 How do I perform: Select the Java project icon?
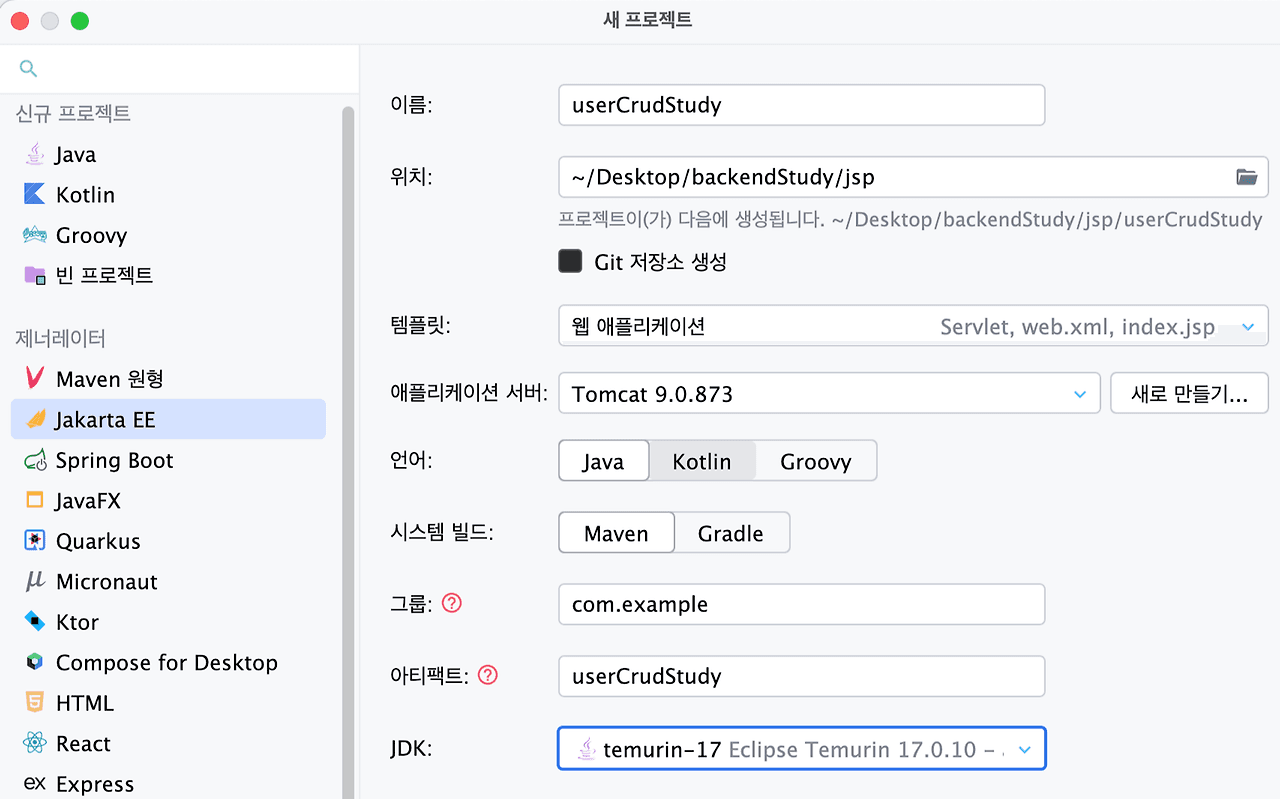point(35,154)
